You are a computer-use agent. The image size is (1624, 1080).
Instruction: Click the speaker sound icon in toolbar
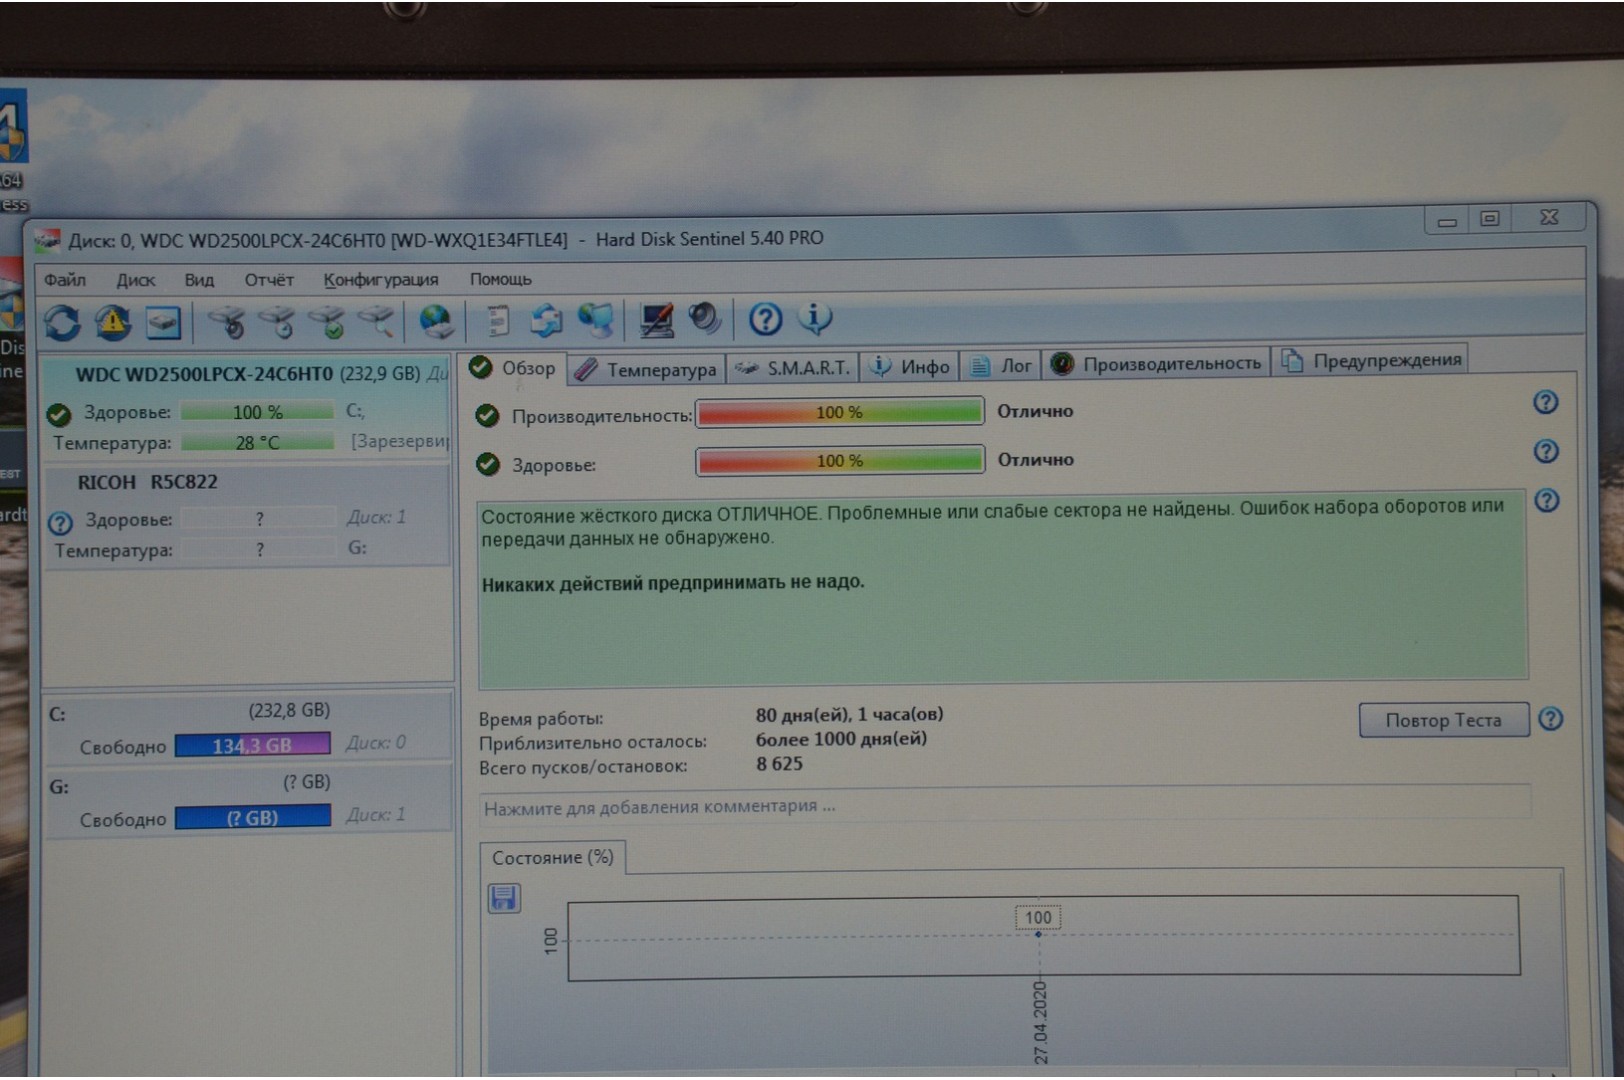[705, 319]
